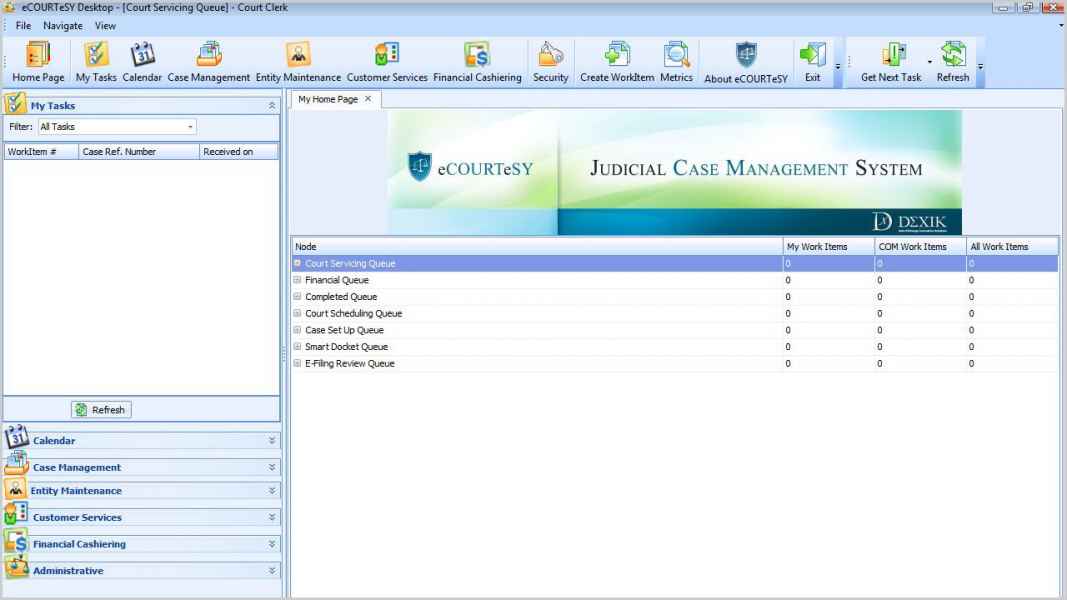Expand the E-Filing Review Queue node
The image size is (1067, 600).
pyautogui.click(x=297, y=364)
